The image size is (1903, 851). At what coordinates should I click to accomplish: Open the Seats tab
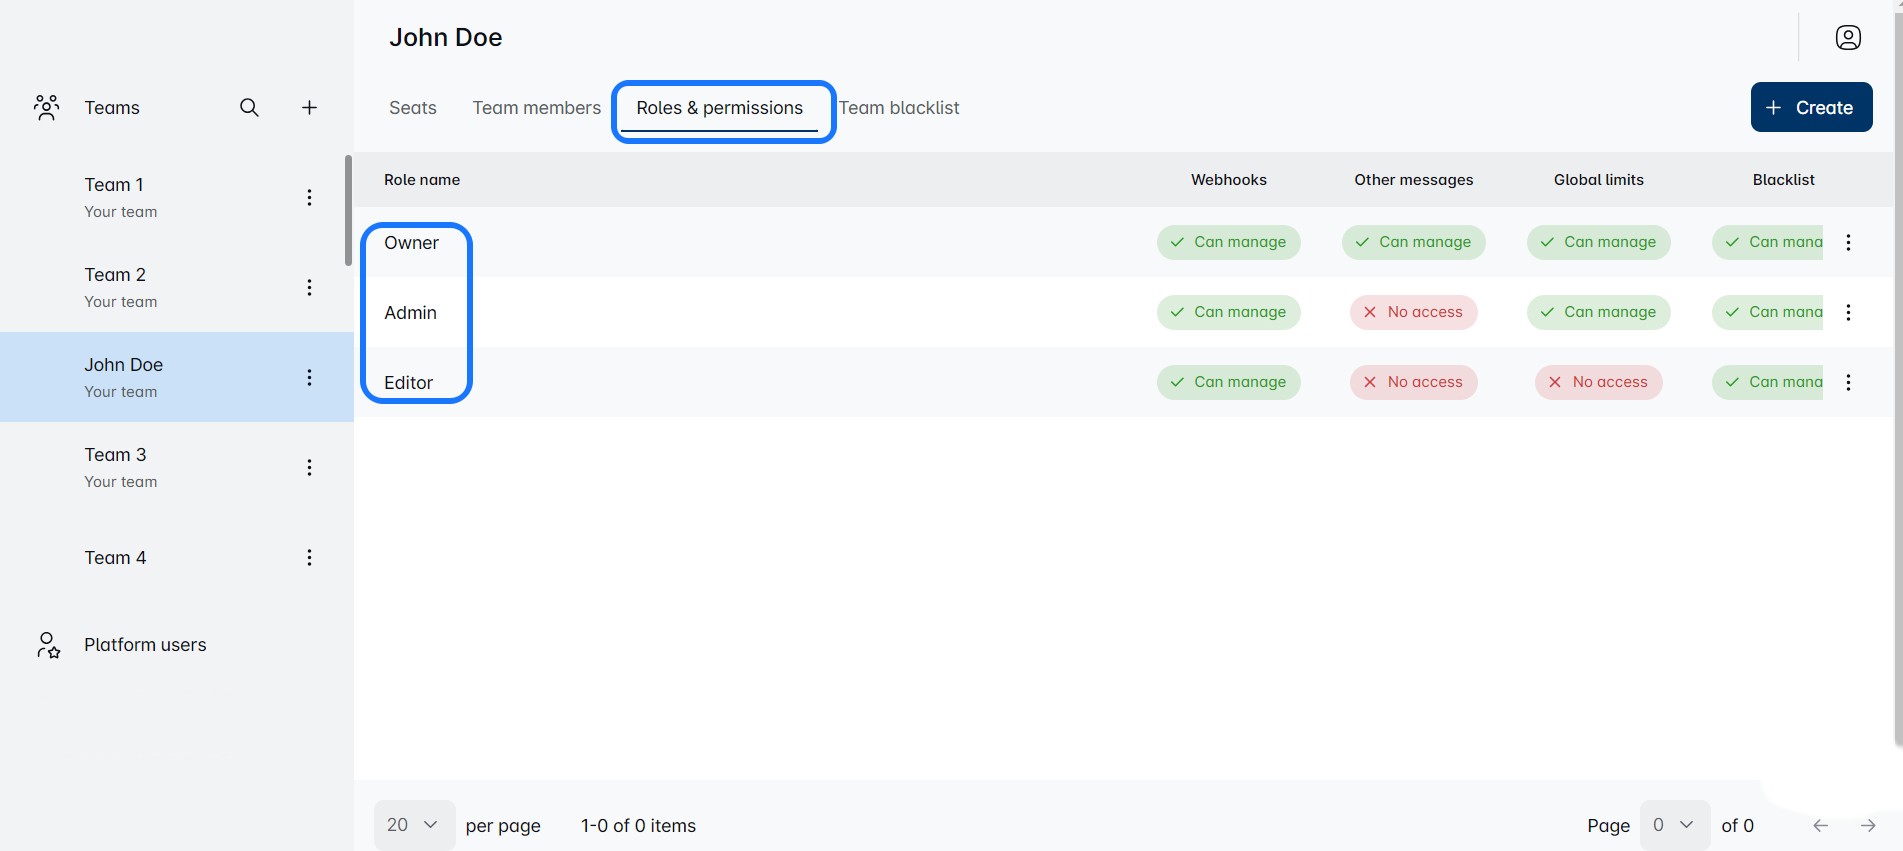tap(412, 108)
